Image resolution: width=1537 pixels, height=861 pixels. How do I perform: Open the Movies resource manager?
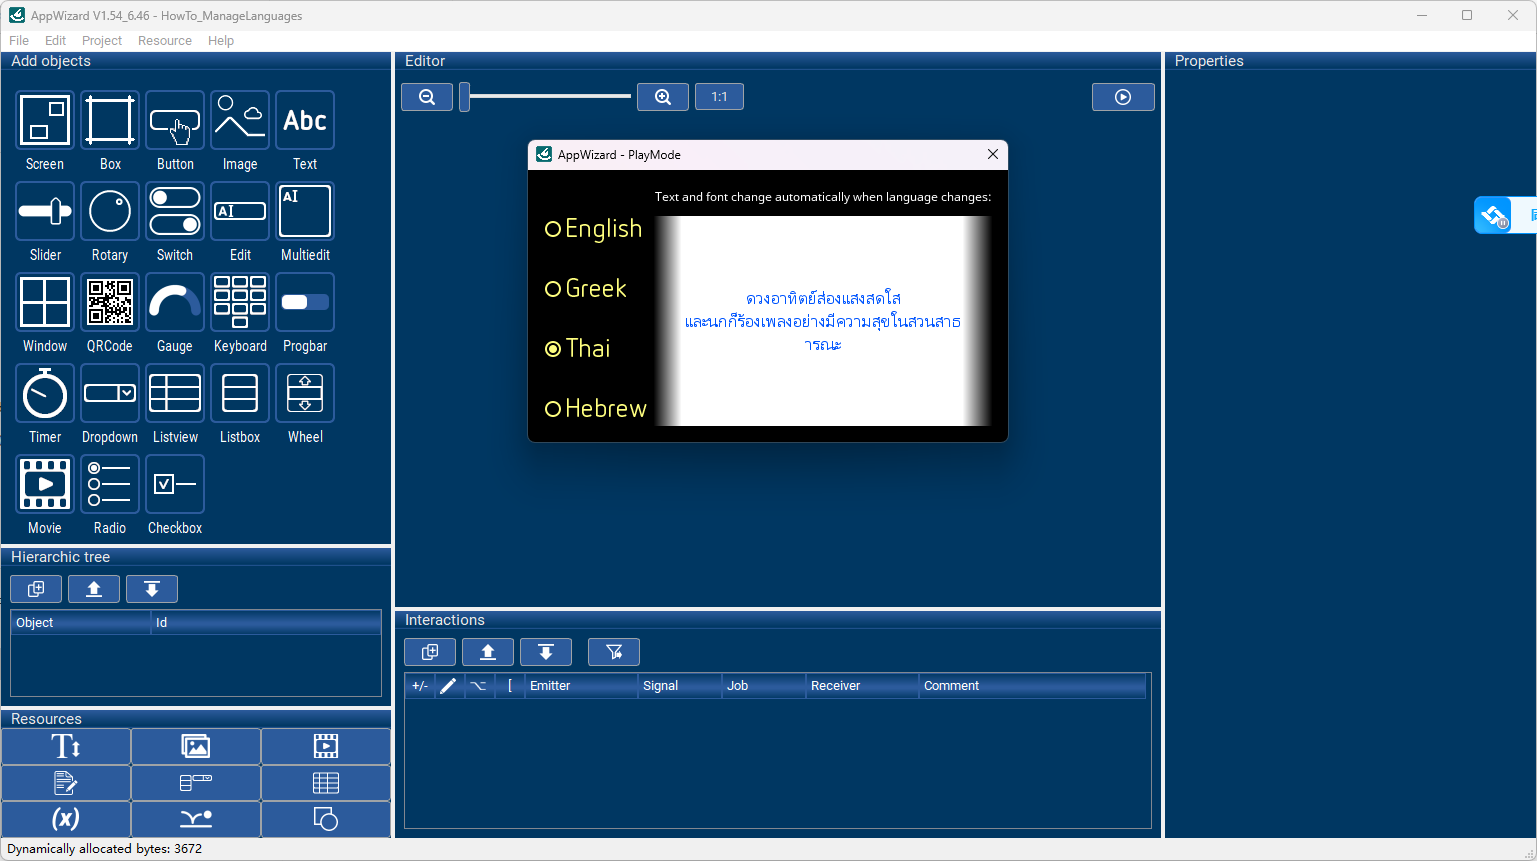(x=326, y=746)
